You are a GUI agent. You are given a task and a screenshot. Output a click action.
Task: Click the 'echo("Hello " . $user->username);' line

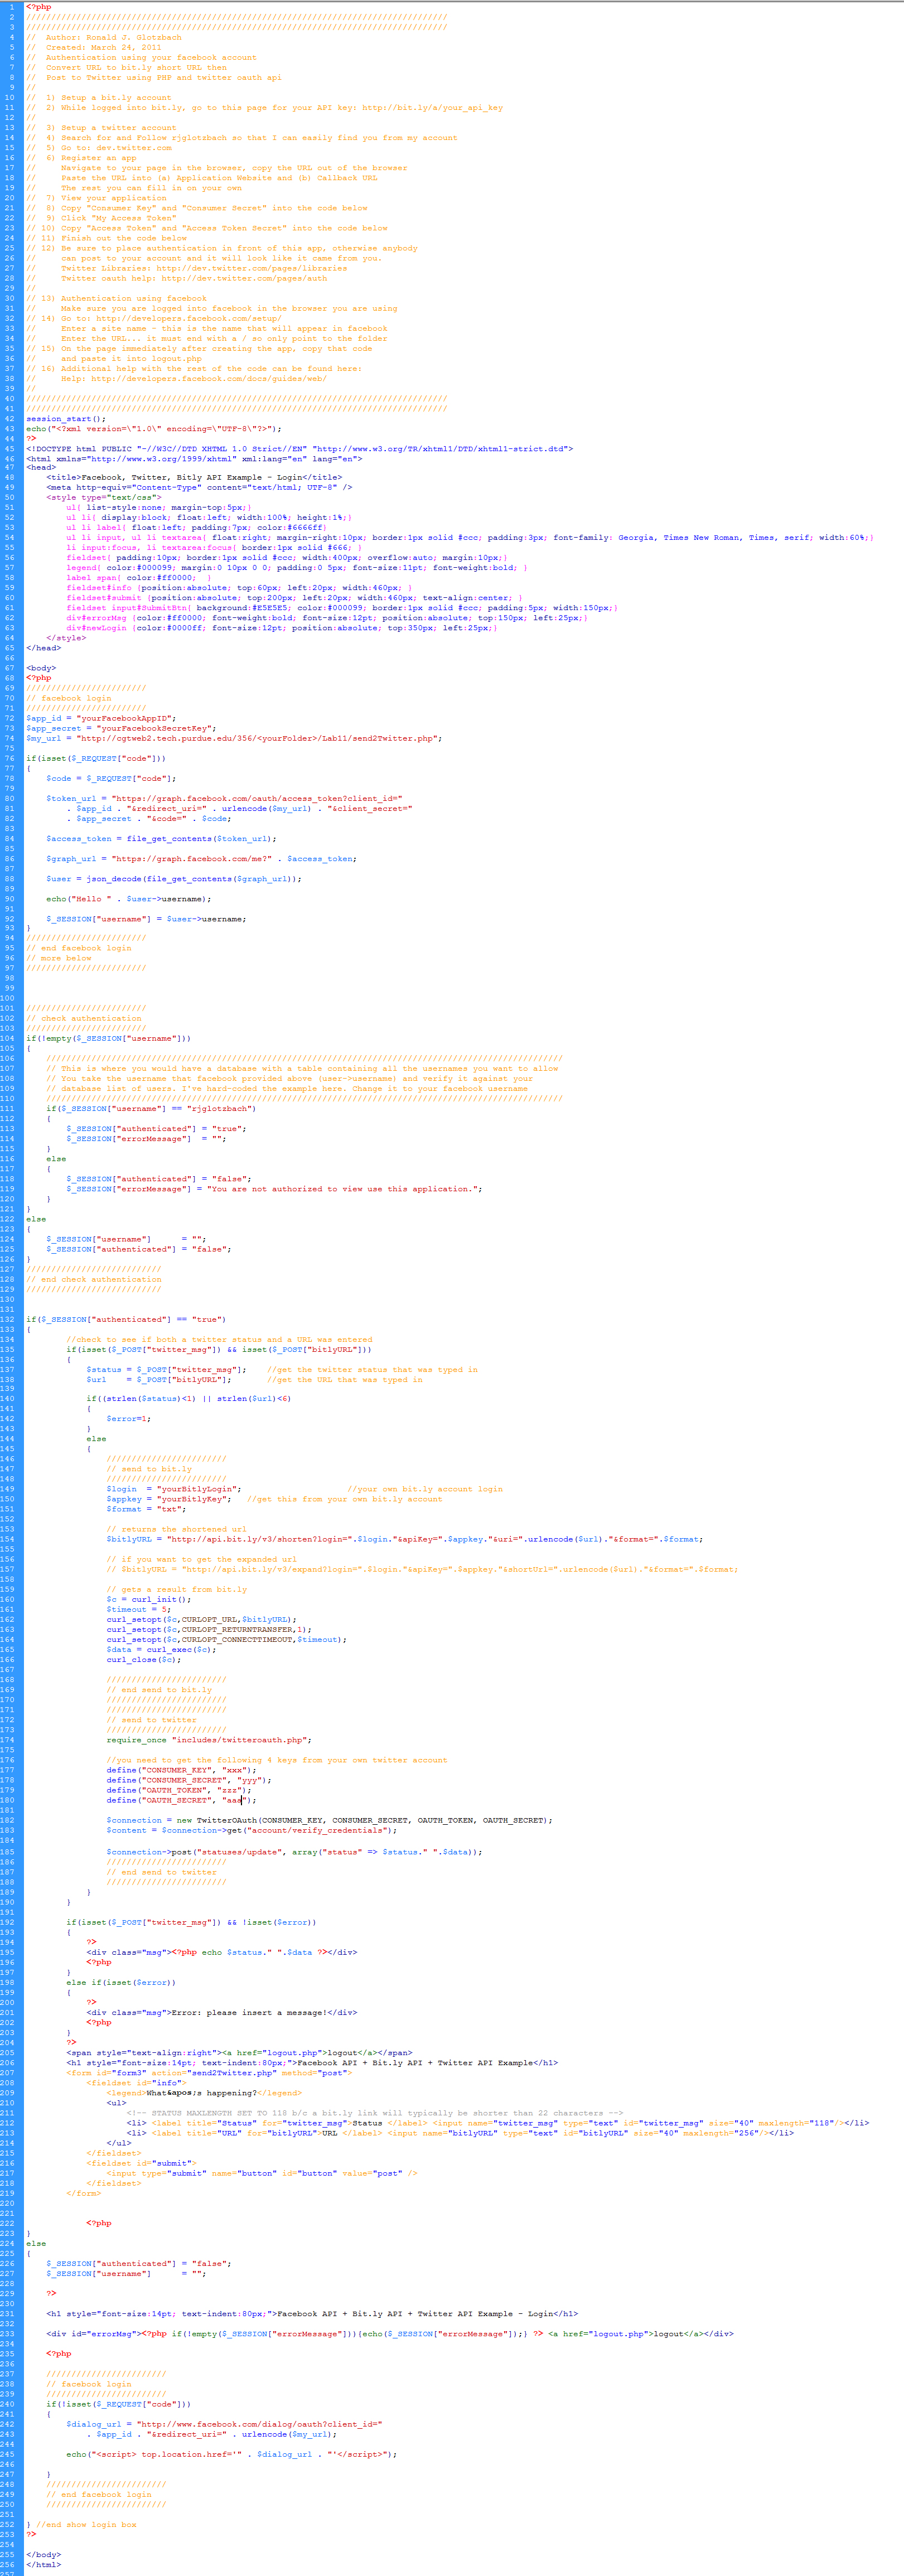click(129, 898)
